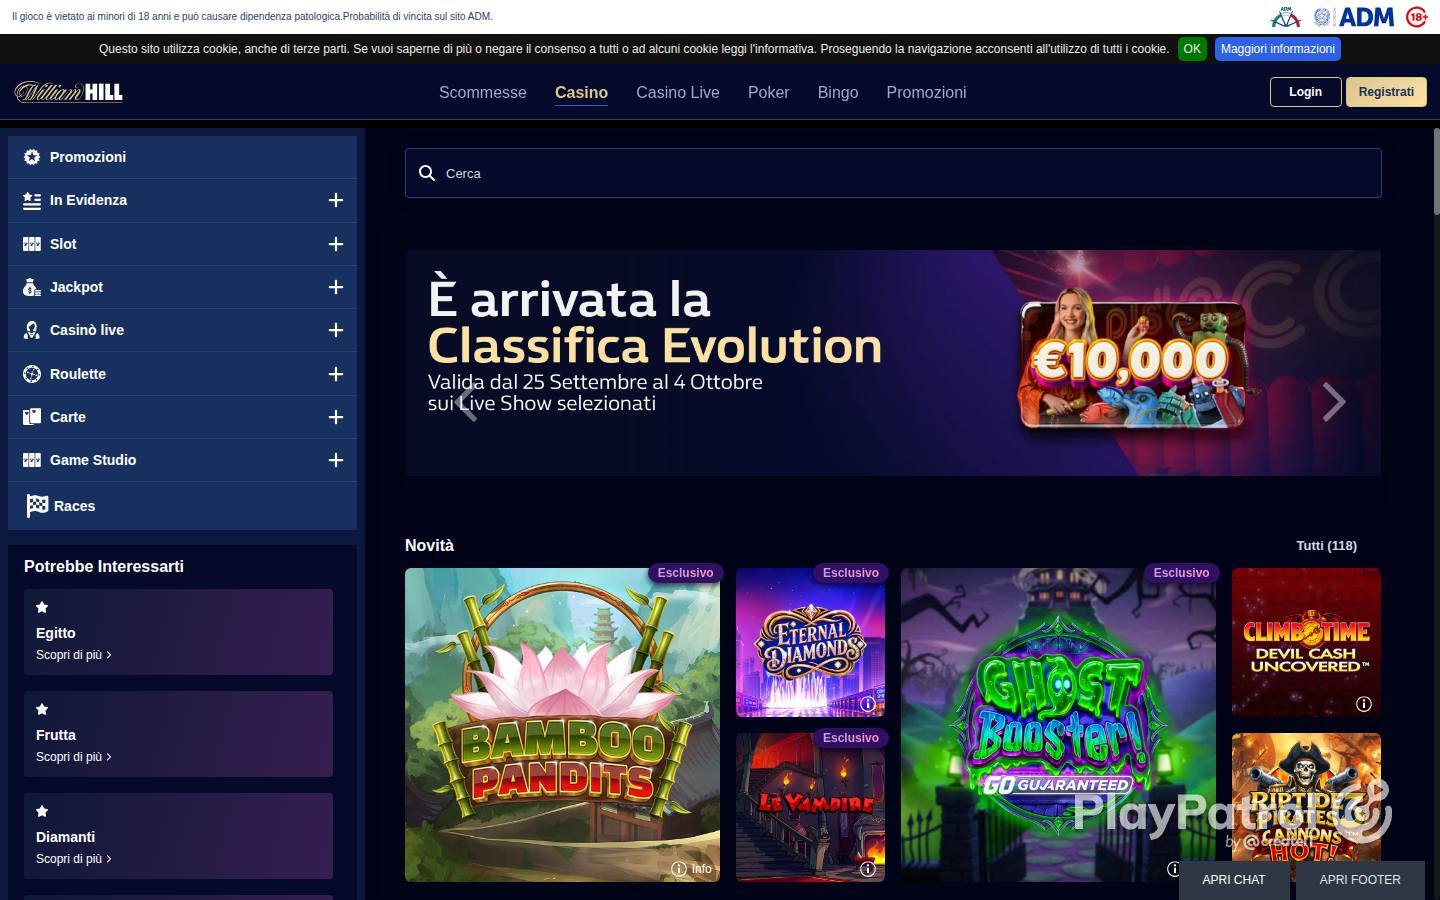Click the search magnifier icon
The height and width of the screenshot is (900, 1440).
tap(427, 173)
